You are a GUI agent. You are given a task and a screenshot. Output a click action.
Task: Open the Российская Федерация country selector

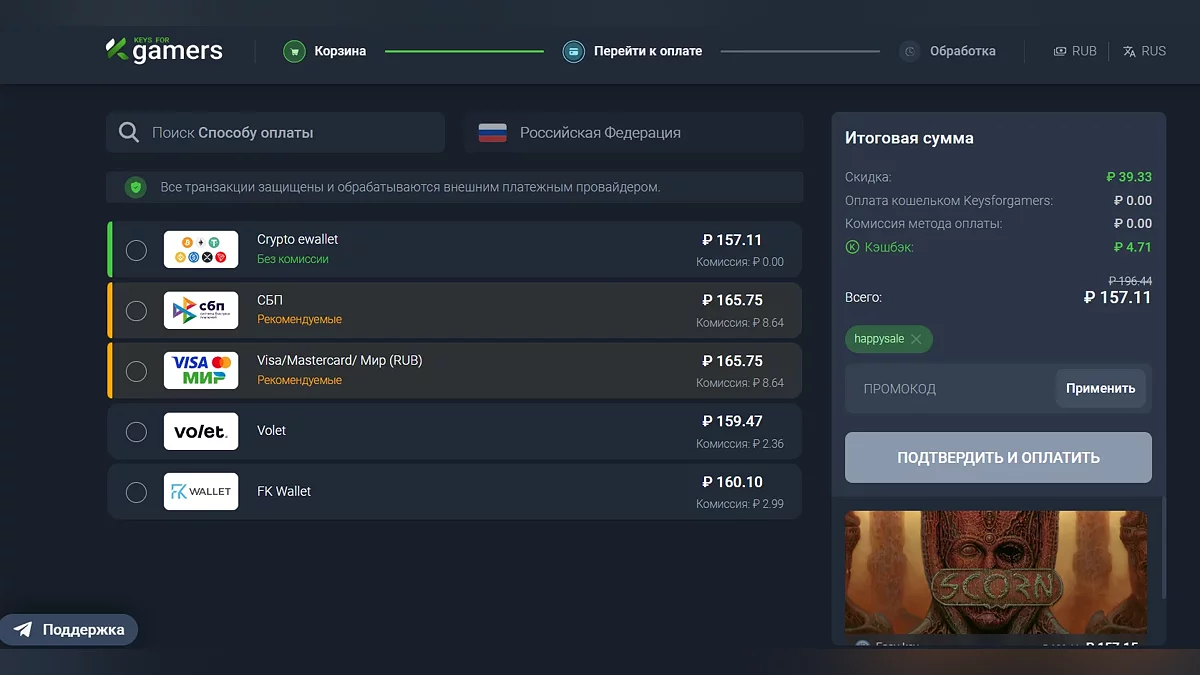coord(633,132)
